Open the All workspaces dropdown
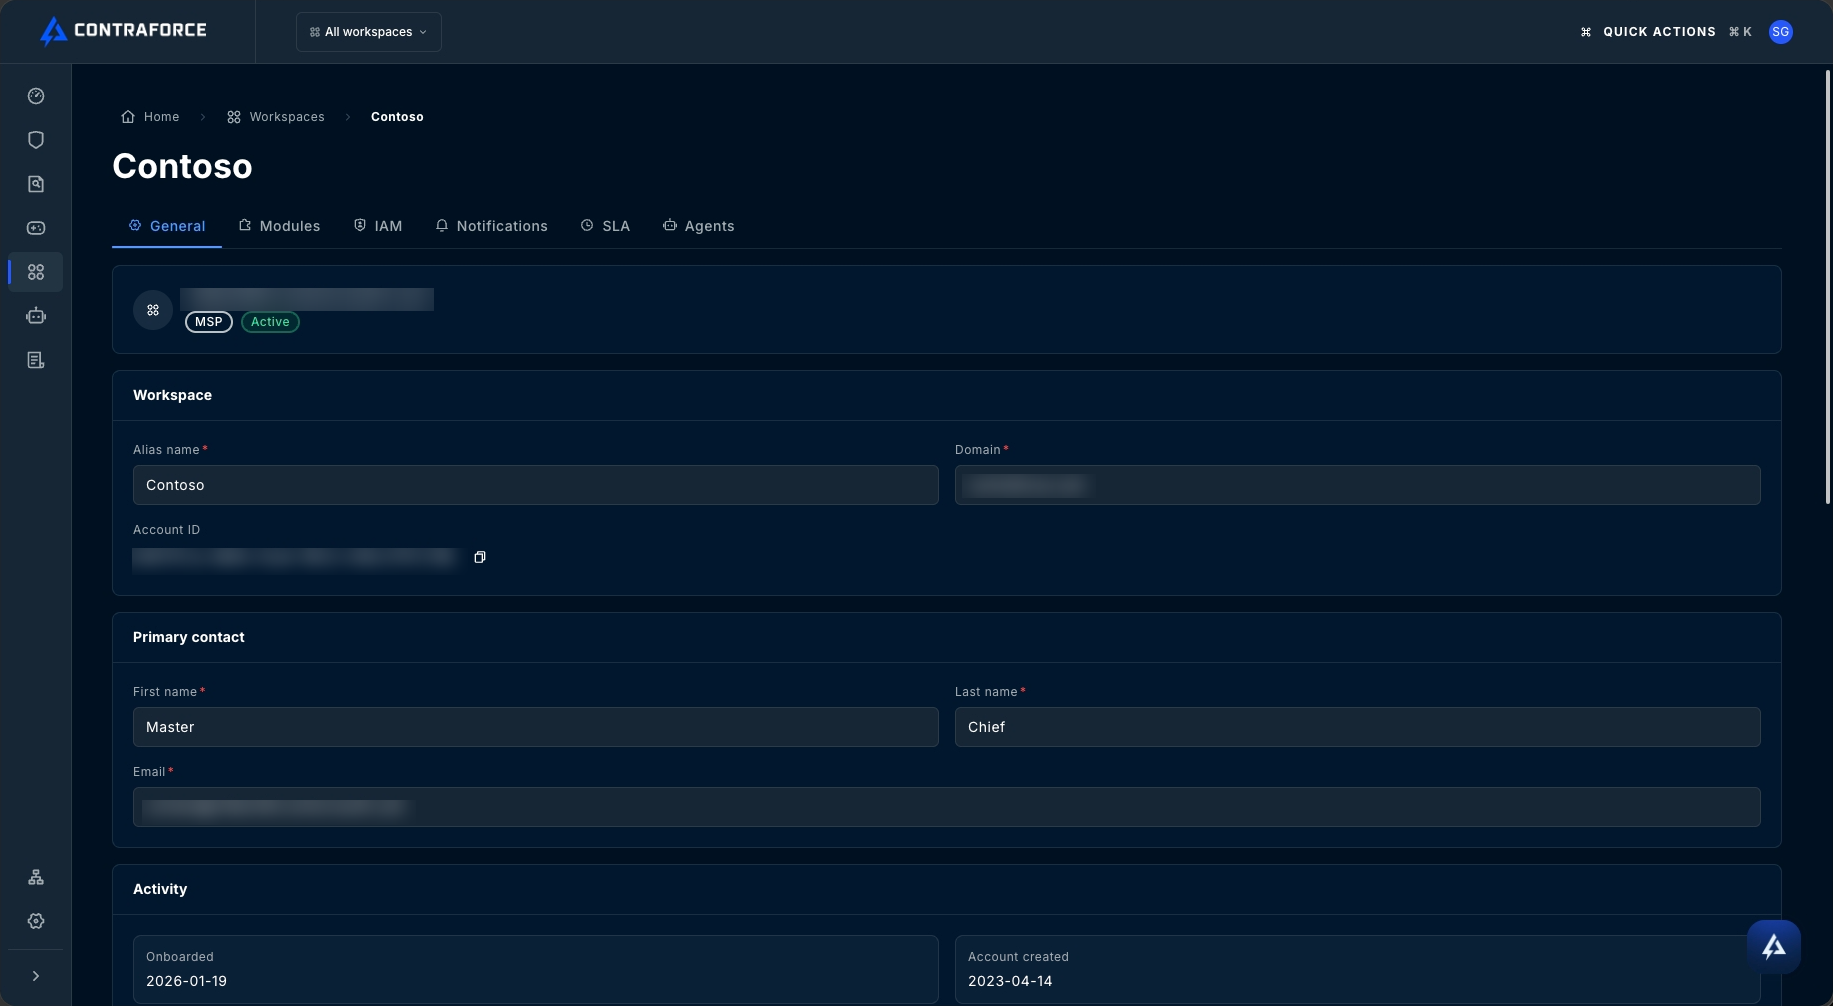This screenshot has height=1006, width=1833. pyautogui.click(x=369, y=32)
